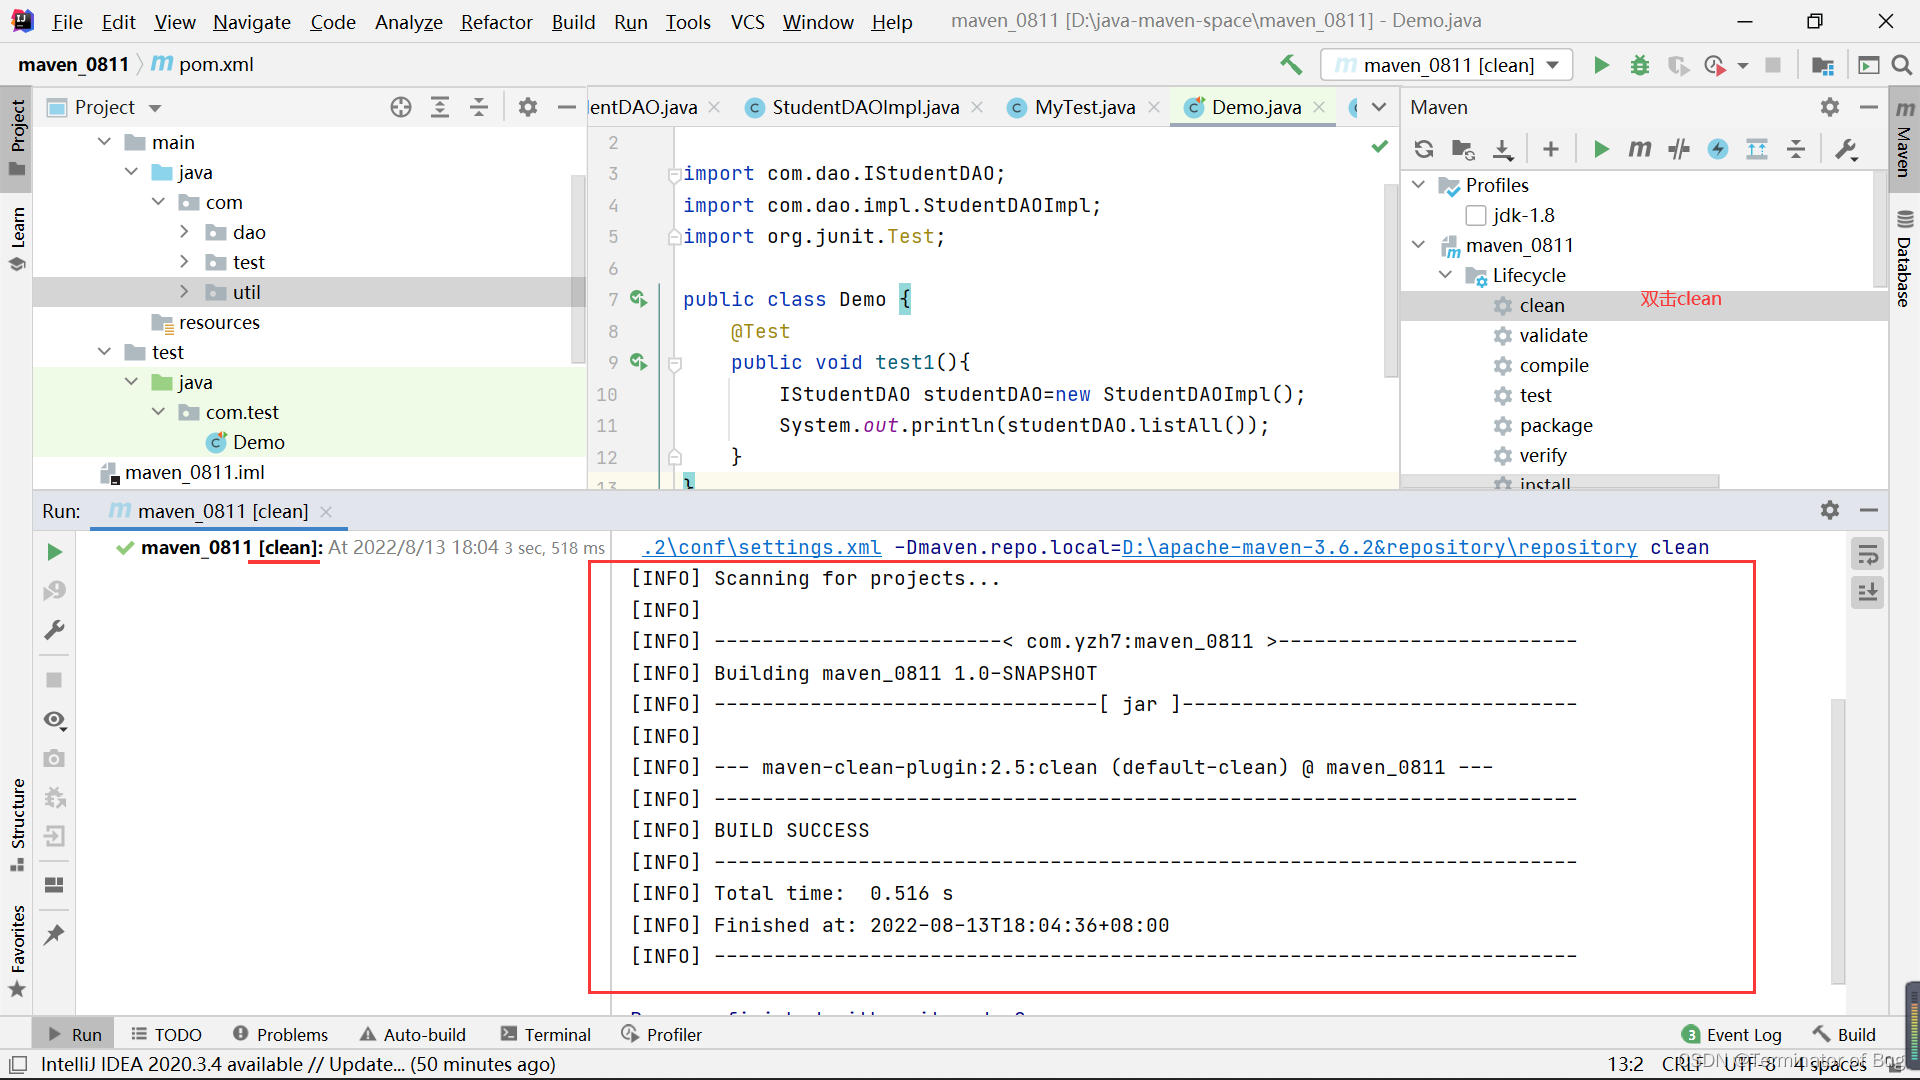The width and height of the screenshot is (1920, 1080).
Task: Click the Project tree vertical scrollbar
Action: coord(578,270)
